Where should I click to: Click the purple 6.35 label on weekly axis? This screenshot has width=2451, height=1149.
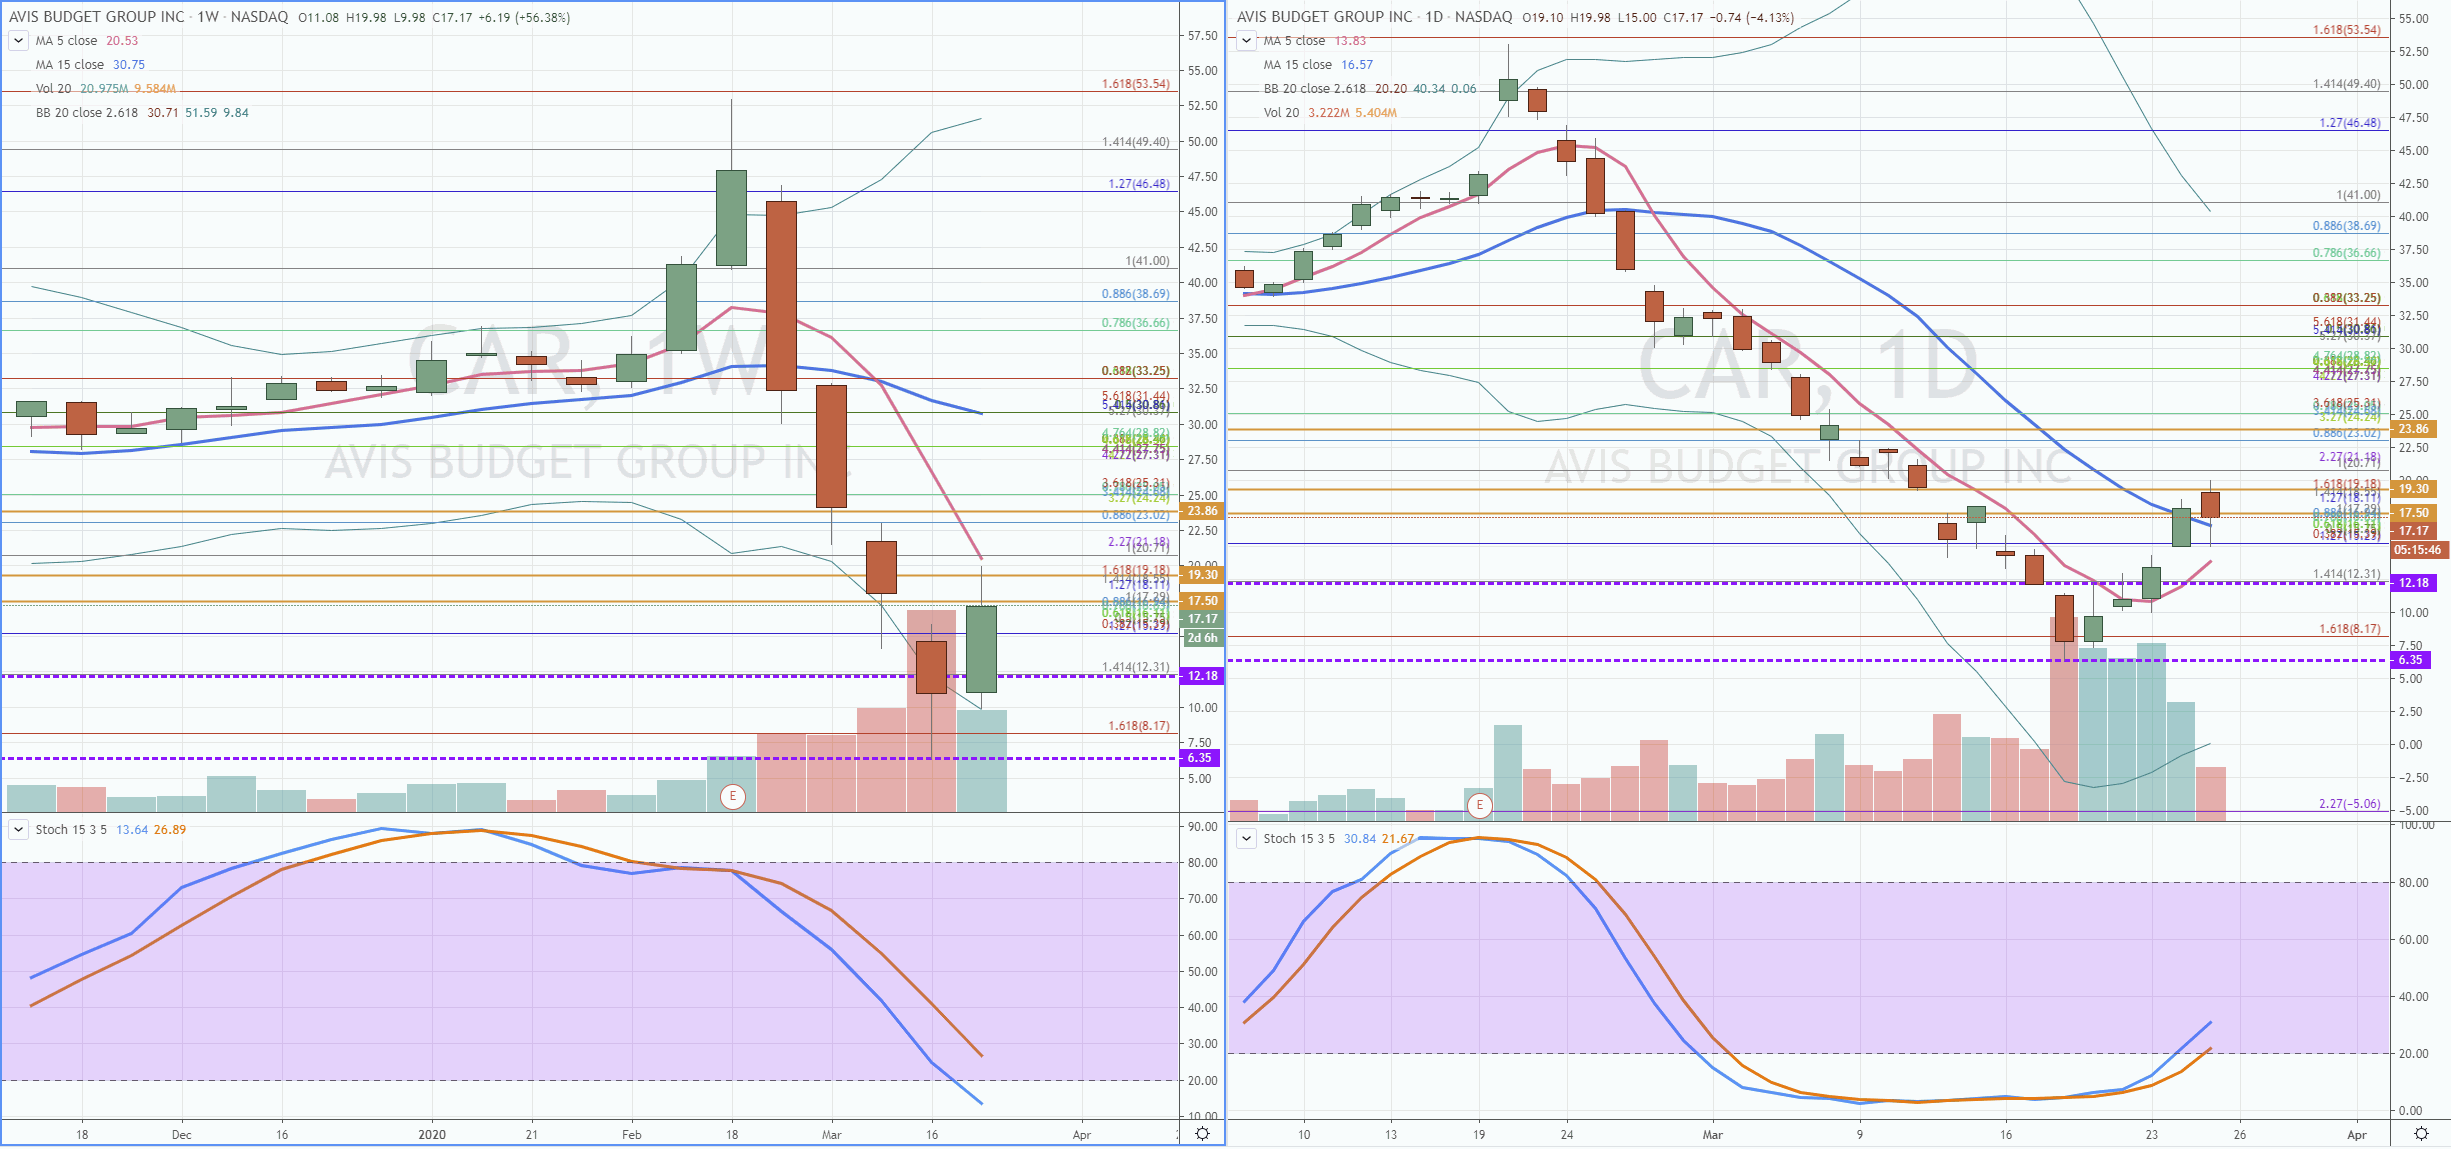[1200, 758]
